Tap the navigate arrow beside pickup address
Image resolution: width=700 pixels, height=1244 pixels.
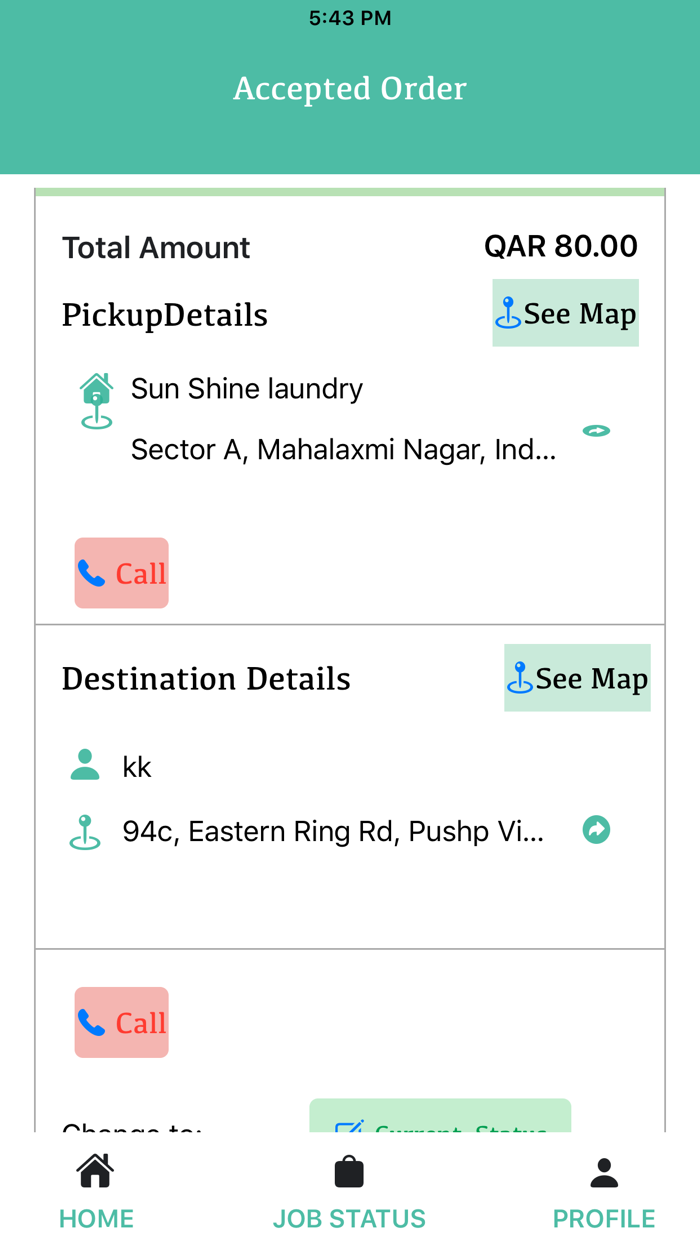tap(596, 431)
